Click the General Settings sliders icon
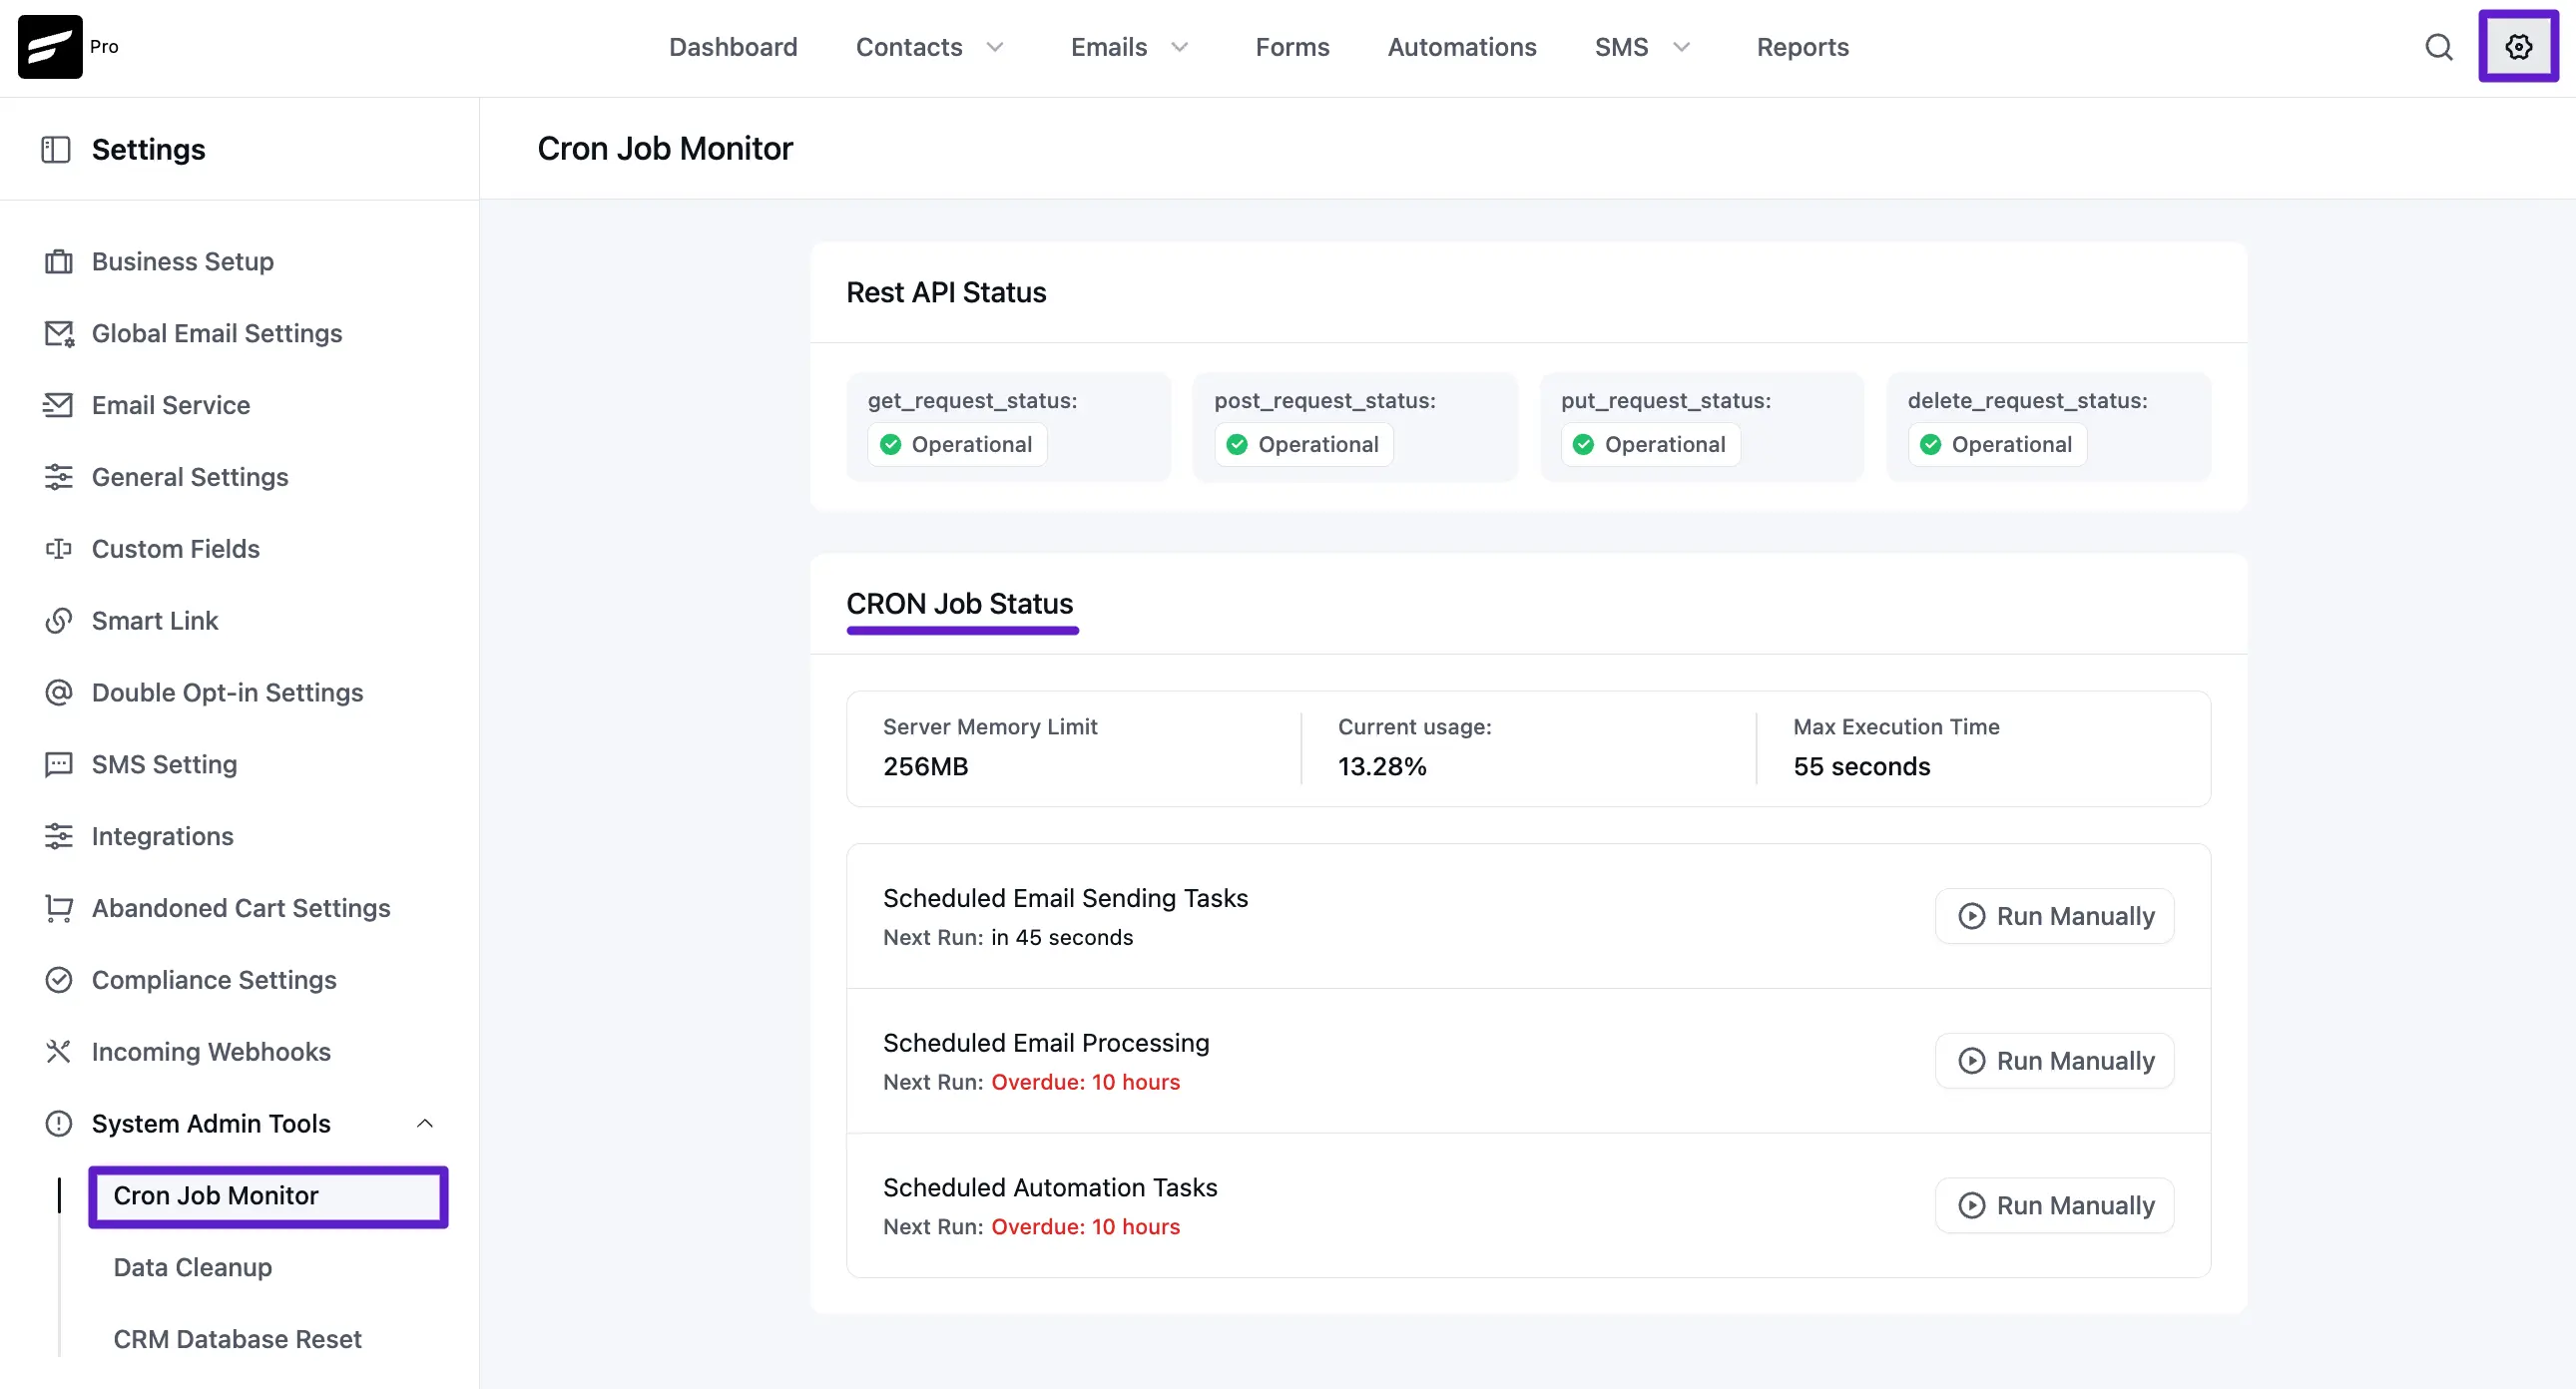The width and height of the screenshot is (2576, 1389). point(59,477)
